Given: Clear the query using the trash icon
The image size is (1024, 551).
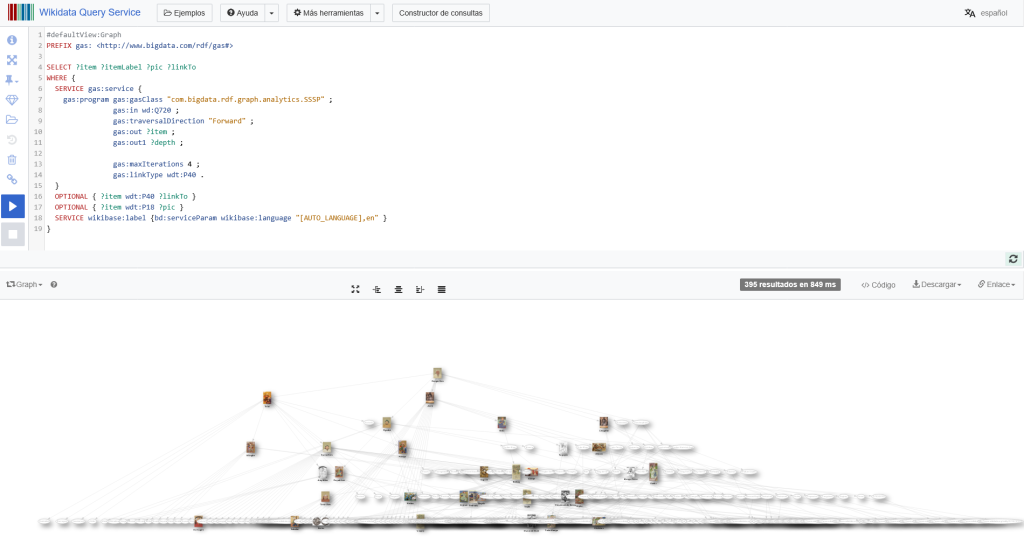Looking at the screenshot, I should 12,159.
